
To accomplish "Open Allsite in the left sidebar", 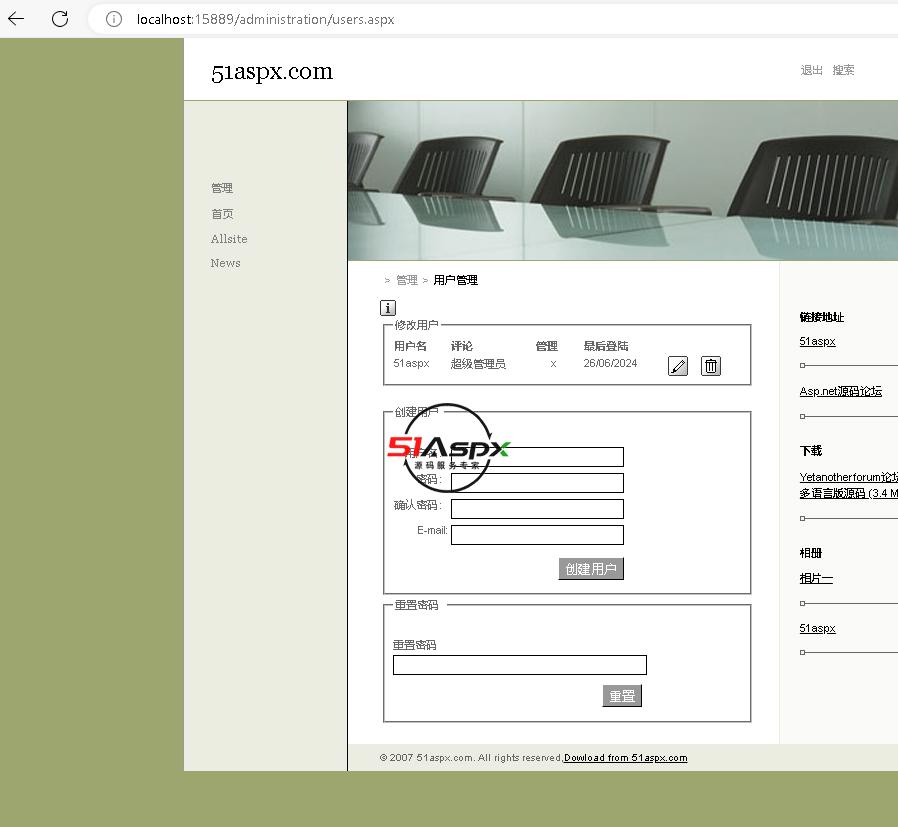I will [229, 239].
